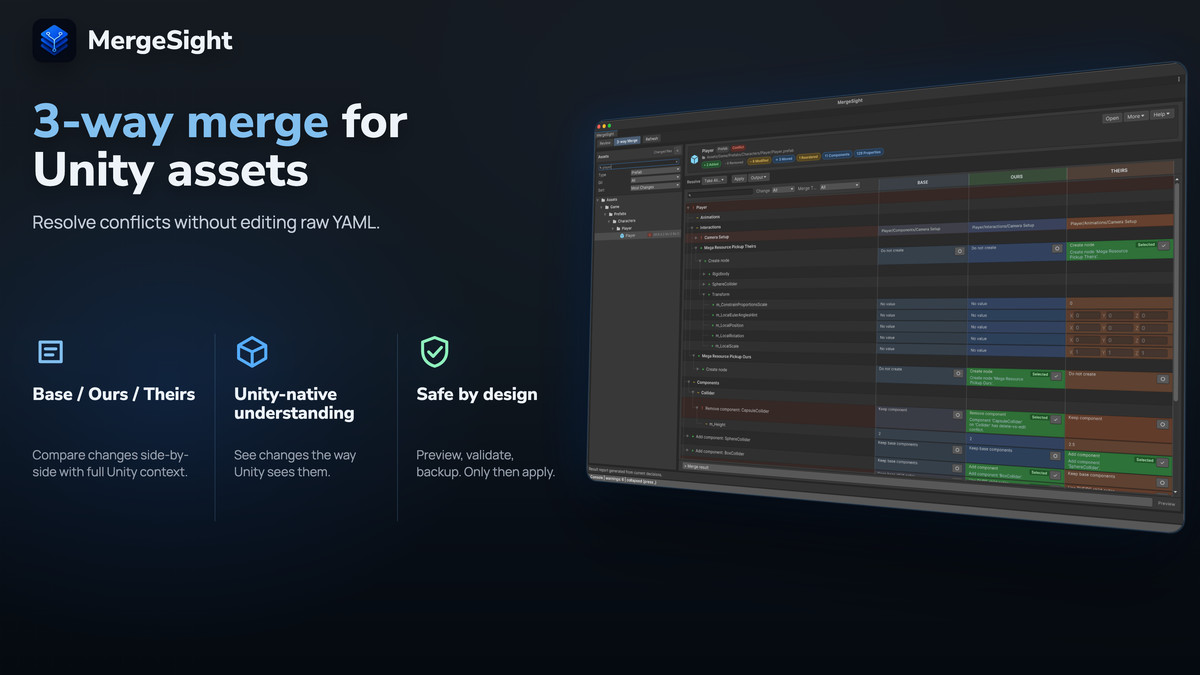Choose THEIRS 'Keep component' for CapsuleCollider
The height and width of the screenshot is (675, 1200).
(x=1162, y=424)
